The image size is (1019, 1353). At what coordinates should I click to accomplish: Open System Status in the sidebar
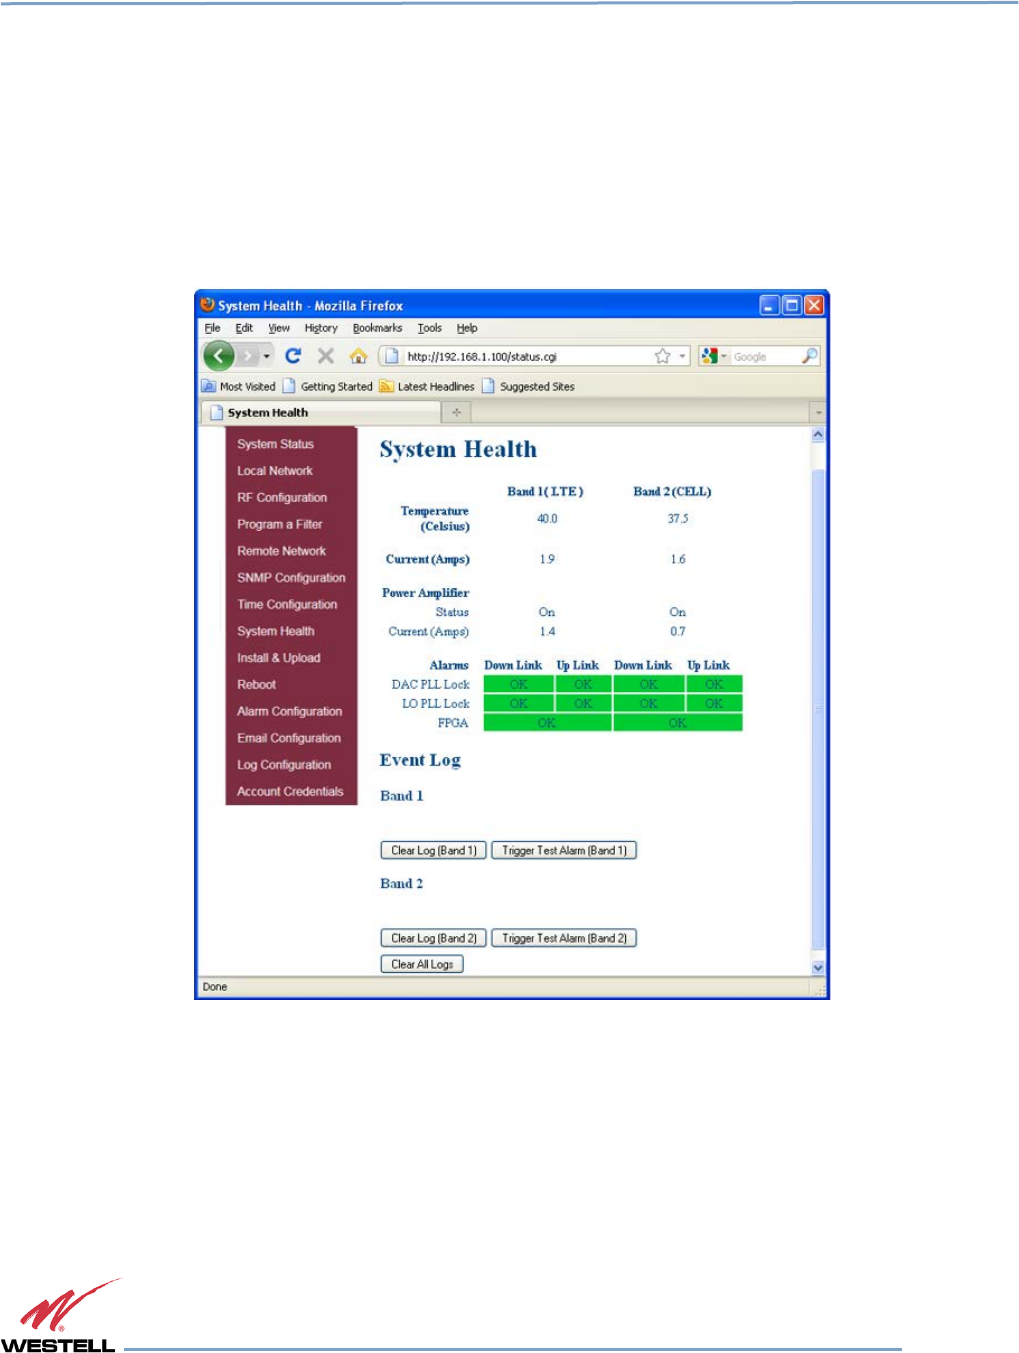pyautogui.click(x=275, y=444)
